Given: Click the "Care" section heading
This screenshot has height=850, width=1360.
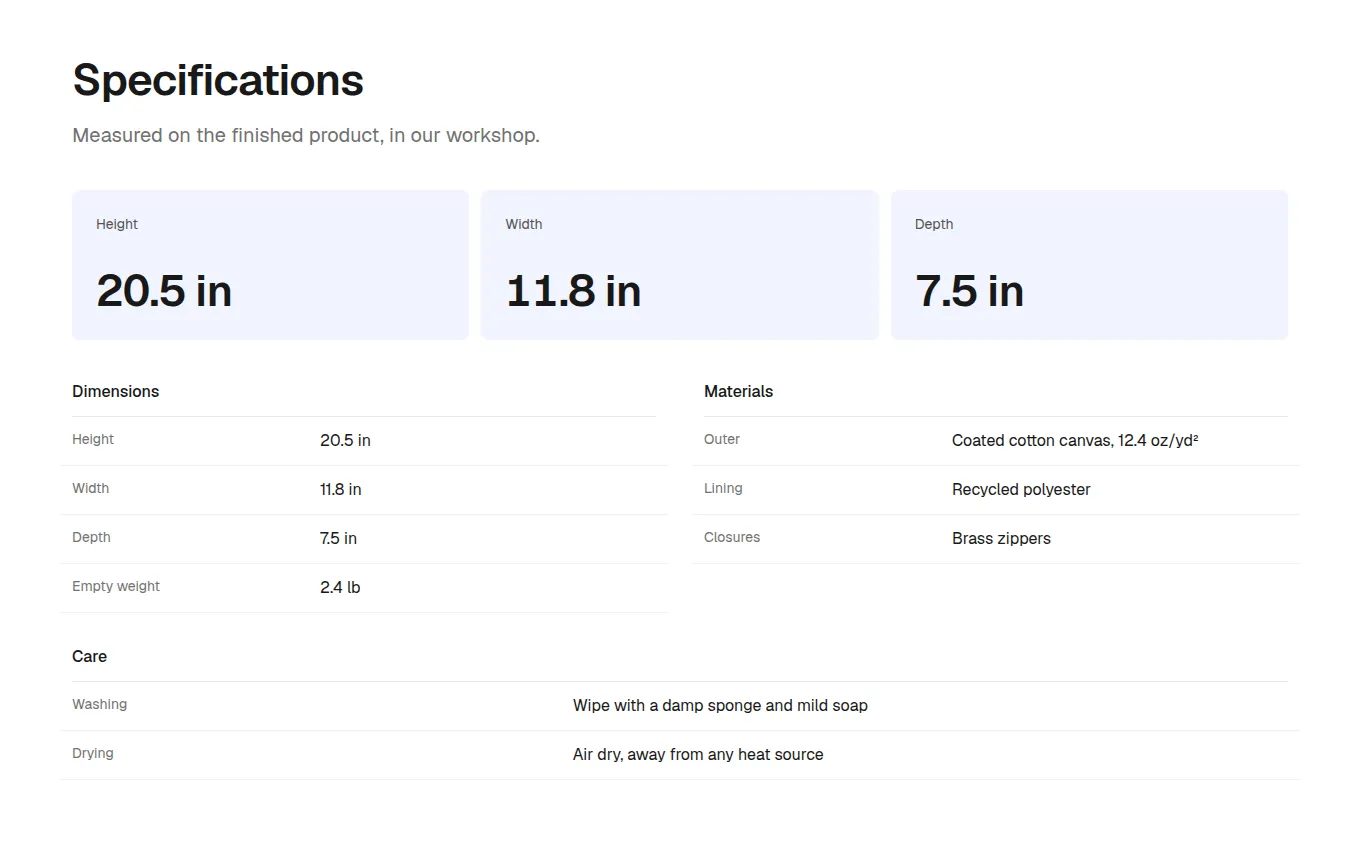Looking at the screenshot, I should (x=89, y=656).
